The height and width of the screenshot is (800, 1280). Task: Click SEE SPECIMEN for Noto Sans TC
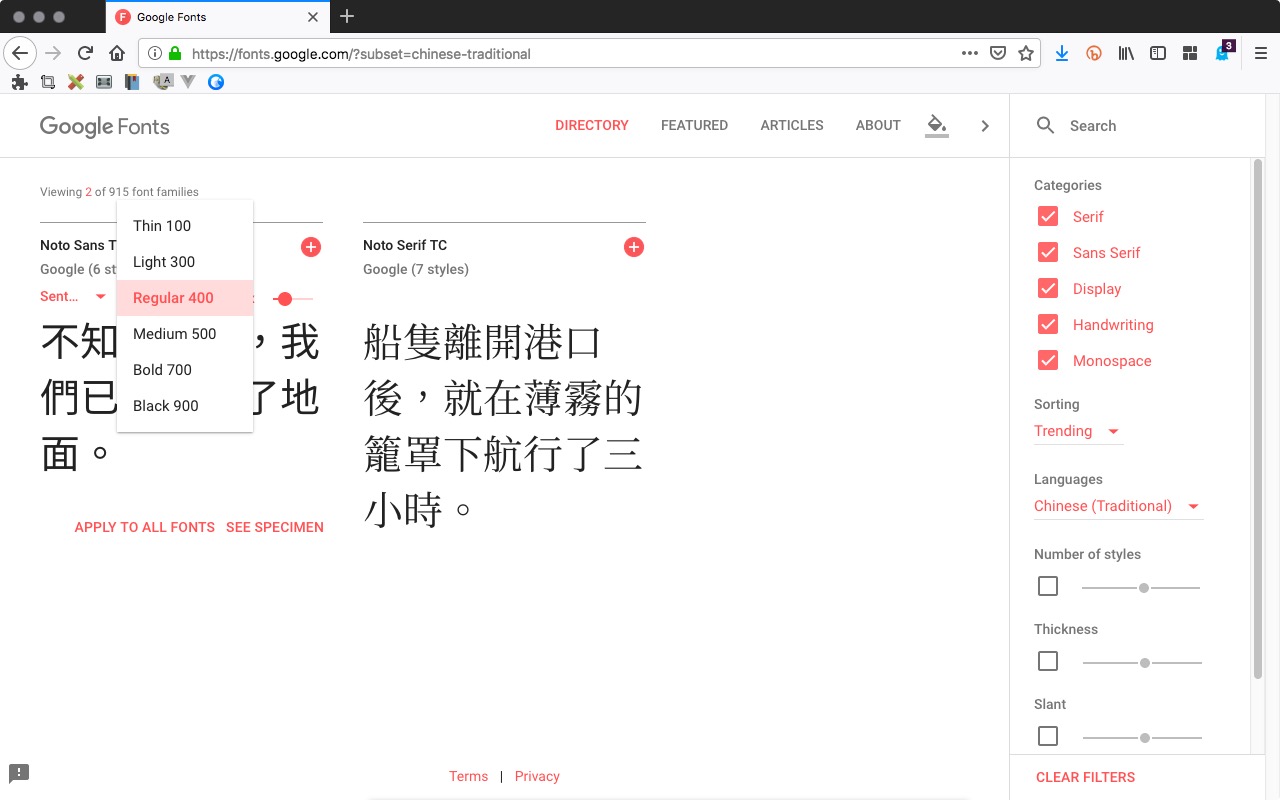pyautogui.click(x=275, y=527)
